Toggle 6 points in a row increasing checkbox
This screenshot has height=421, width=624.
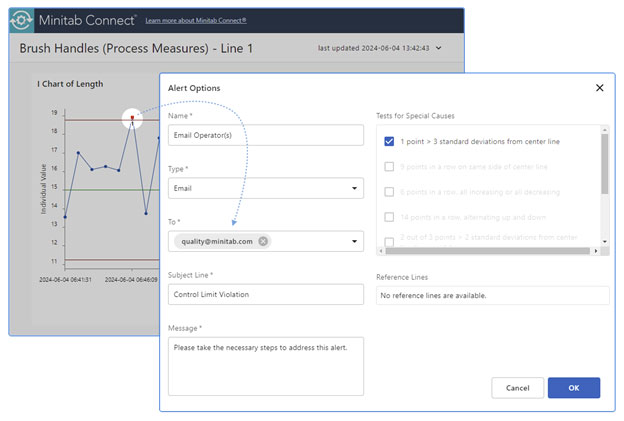(389, 191)
